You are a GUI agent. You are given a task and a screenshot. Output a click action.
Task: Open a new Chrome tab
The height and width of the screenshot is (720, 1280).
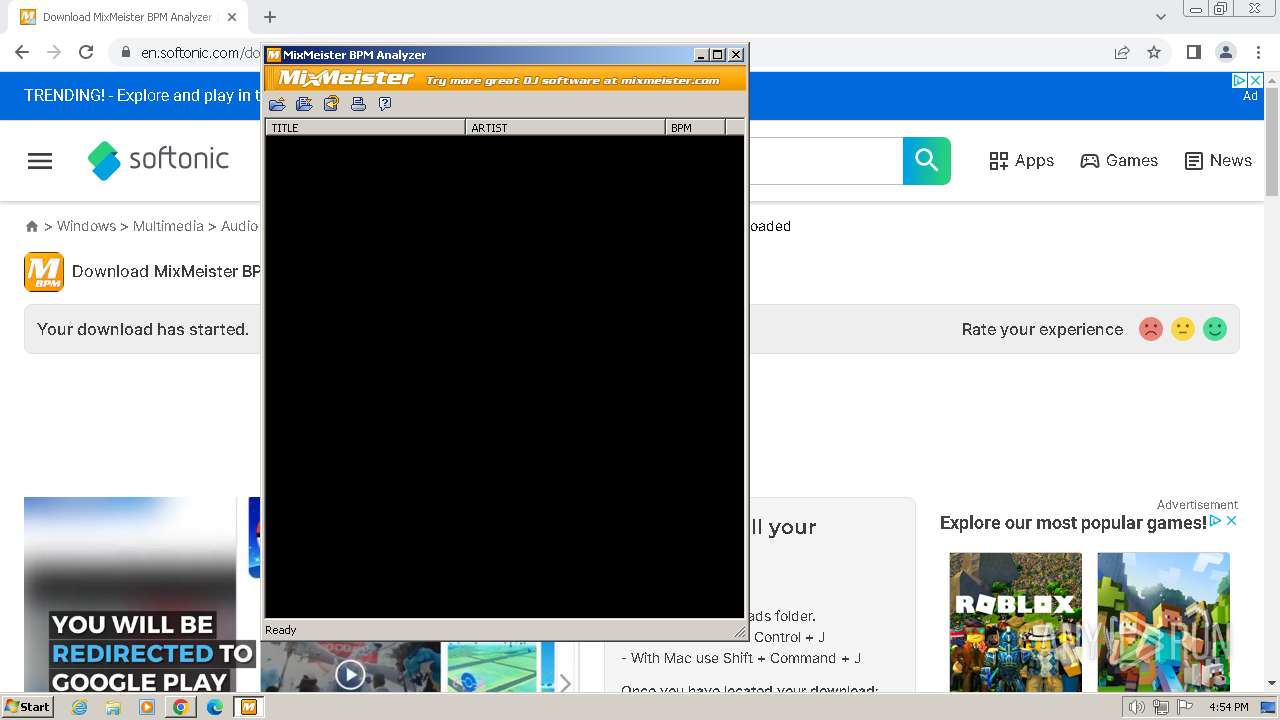point(270,17)
